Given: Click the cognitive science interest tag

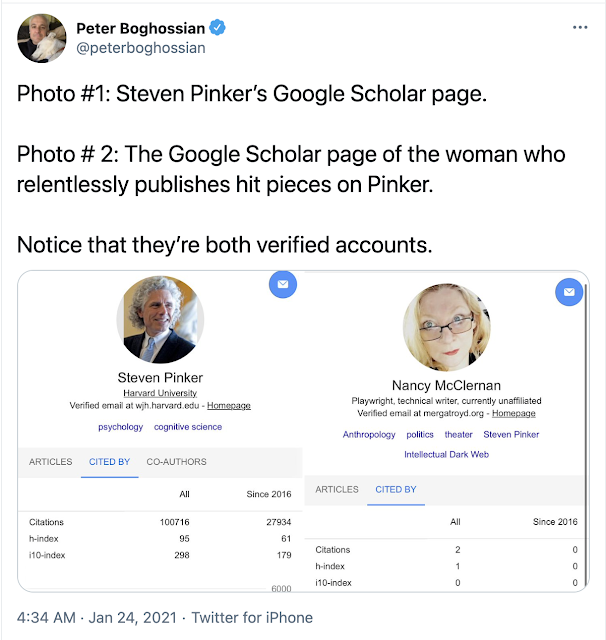Looking at the screenshot, I should point(188,427).
